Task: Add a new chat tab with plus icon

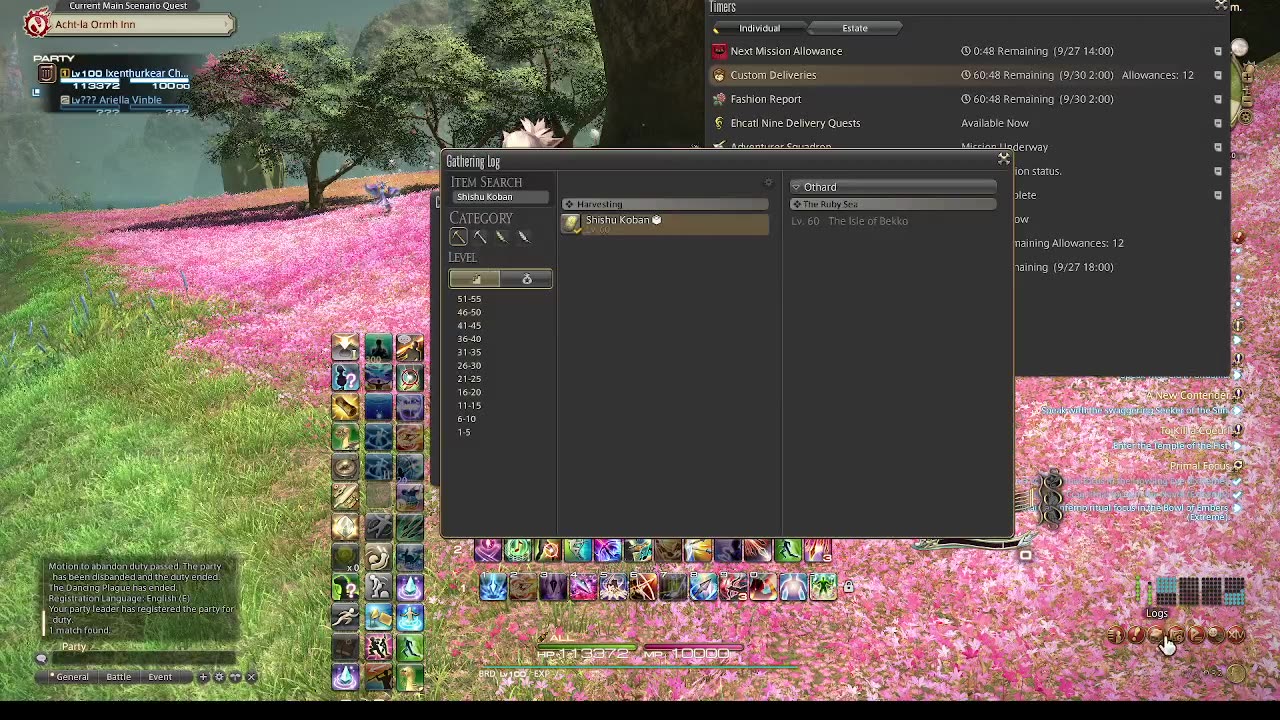Action: [x=203, y=677]
